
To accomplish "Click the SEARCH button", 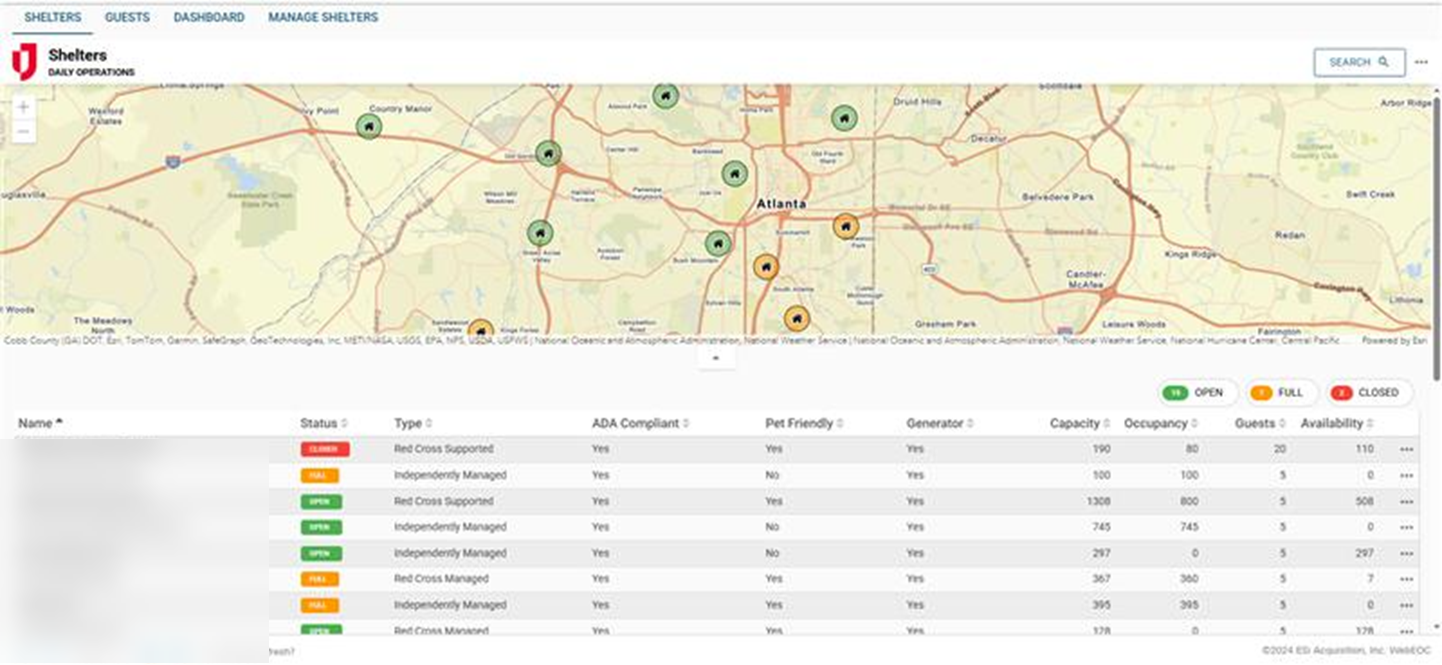I will [1358, 62].
